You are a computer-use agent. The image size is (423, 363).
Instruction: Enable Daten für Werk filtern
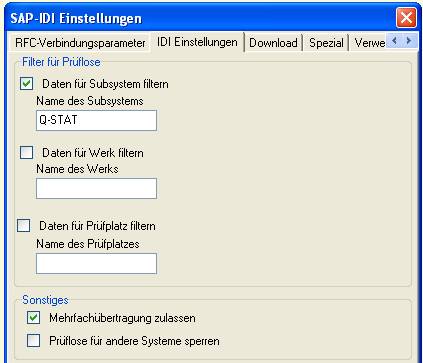(x=26, y=153)
